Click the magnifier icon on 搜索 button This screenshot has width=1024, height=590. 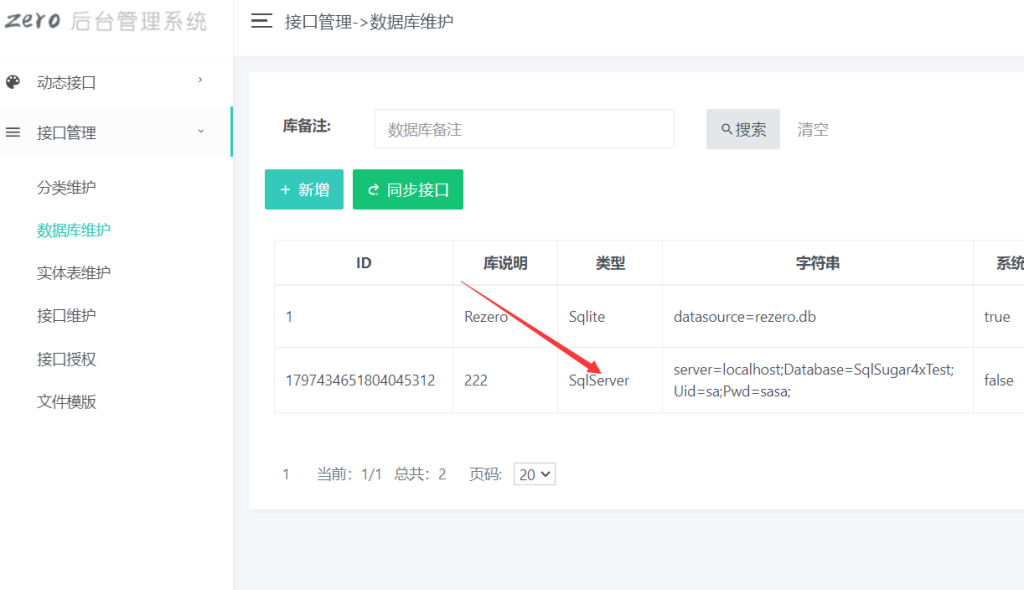click(727, 129)
